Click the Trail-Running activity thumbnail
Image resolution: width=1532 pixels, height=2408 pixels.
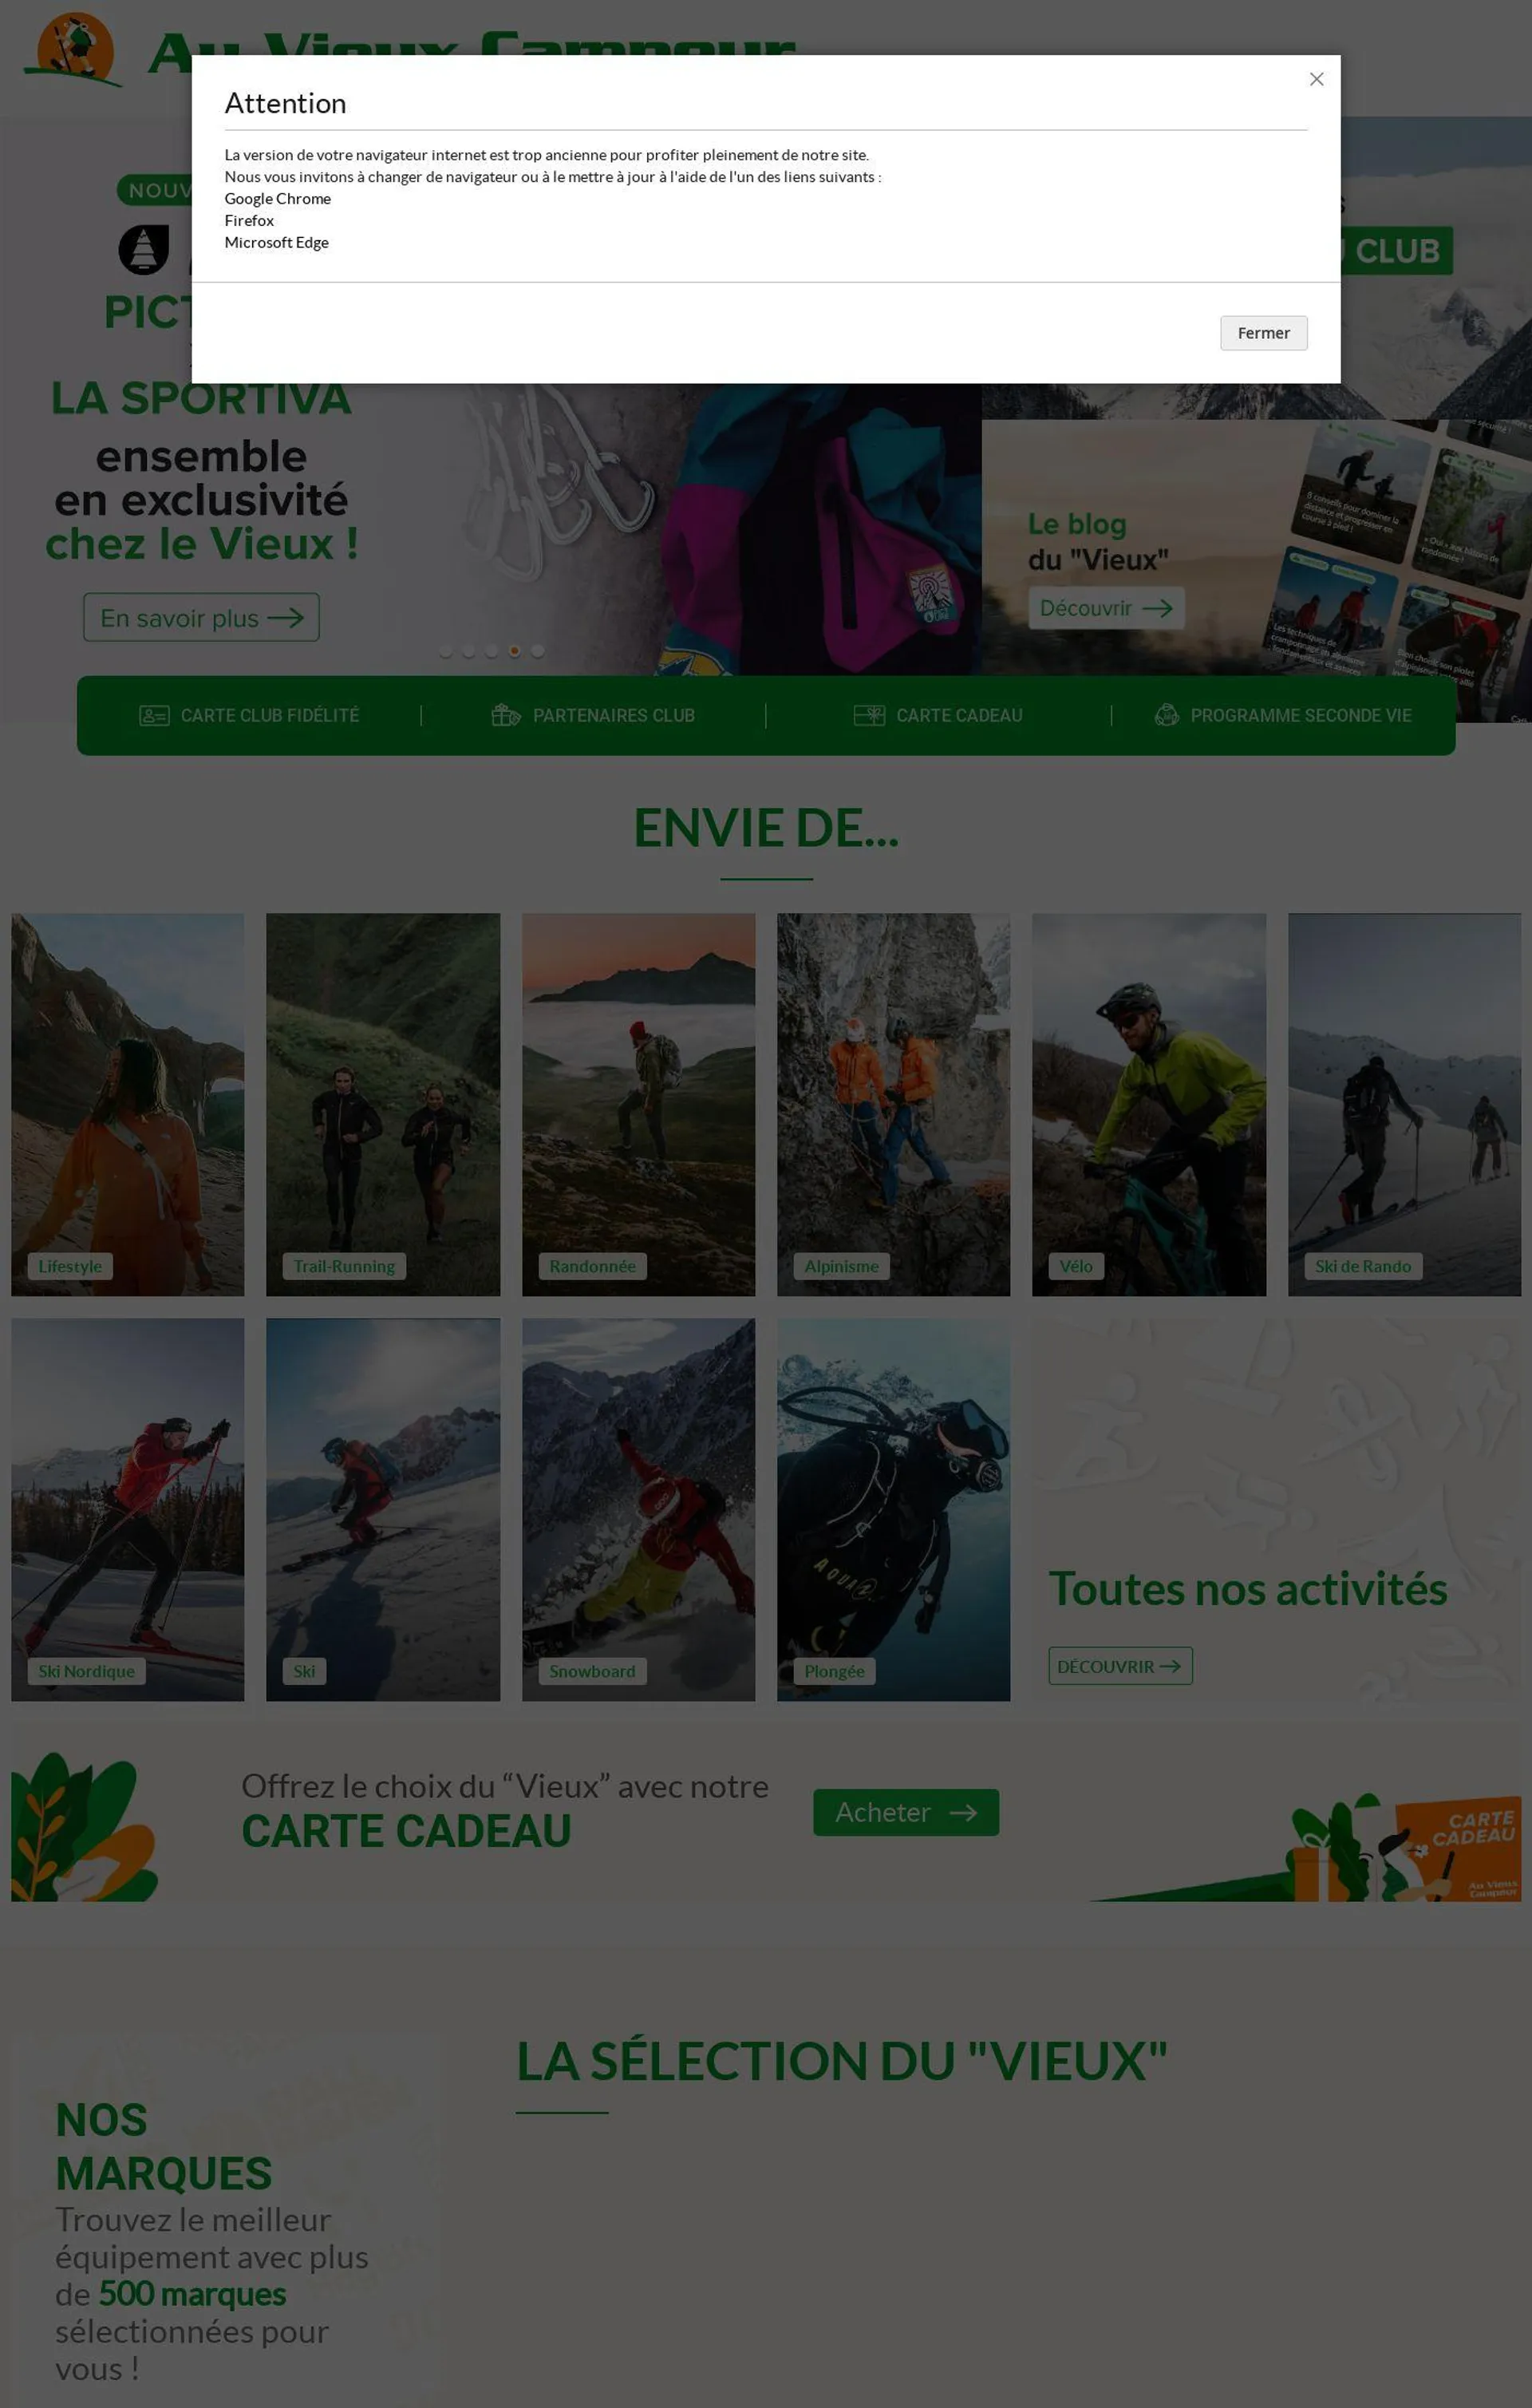[x=382, y=1104]
